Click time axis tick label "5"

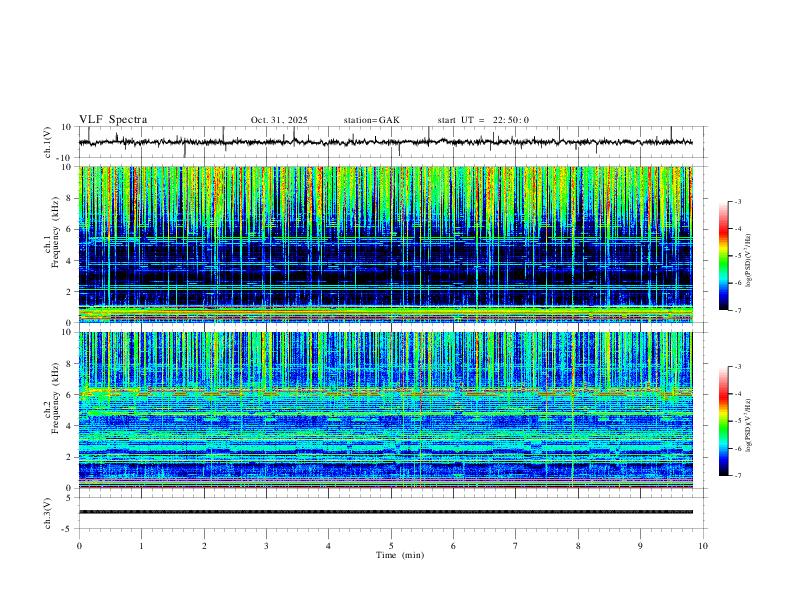pos(391,546)
